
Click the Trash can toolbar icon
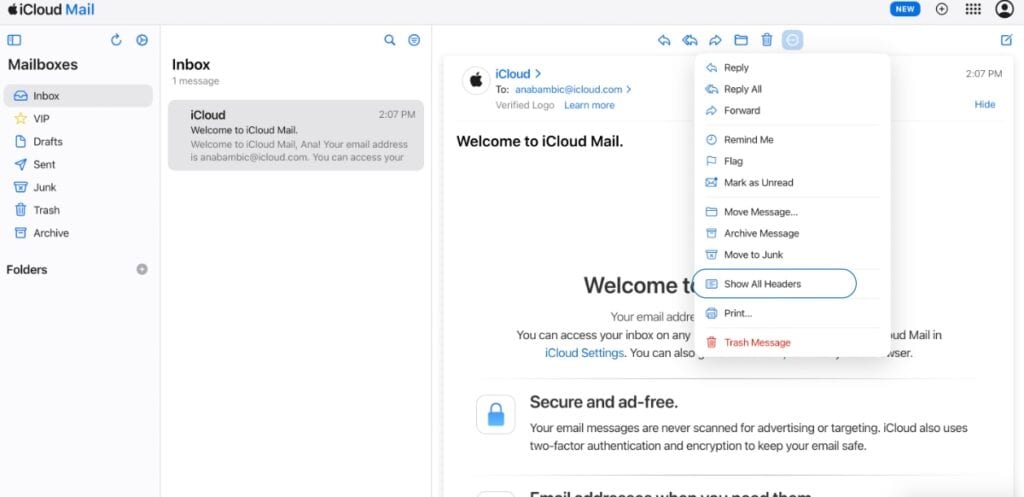coord(767,40)
